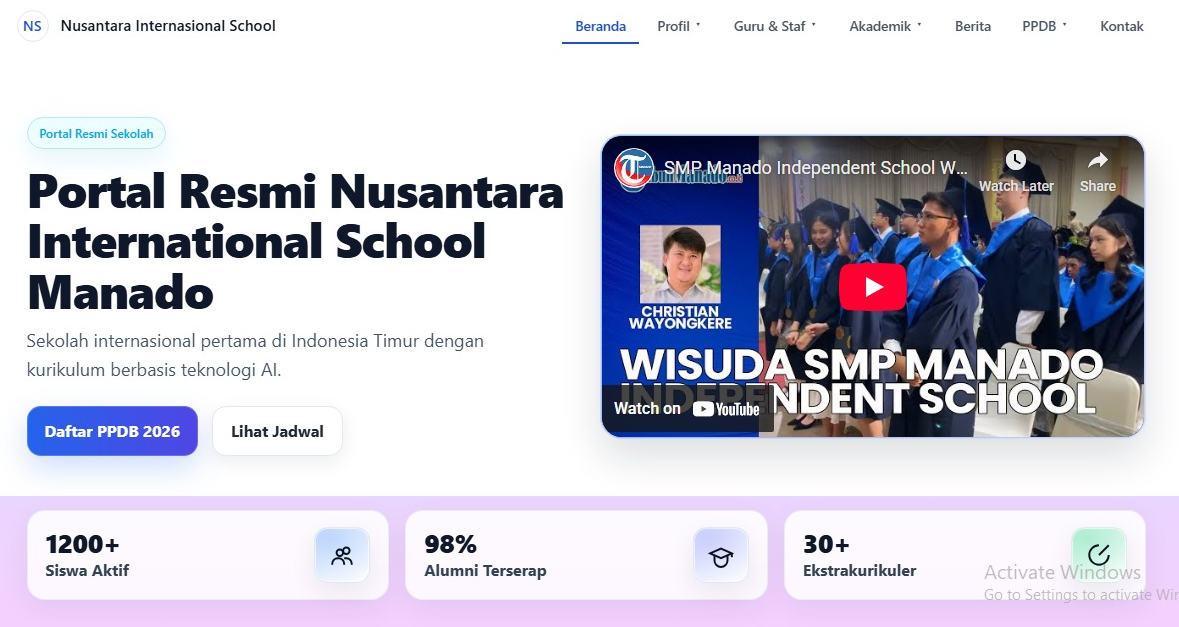Expand the Guru & Staf dropdown

coord(770,26)
